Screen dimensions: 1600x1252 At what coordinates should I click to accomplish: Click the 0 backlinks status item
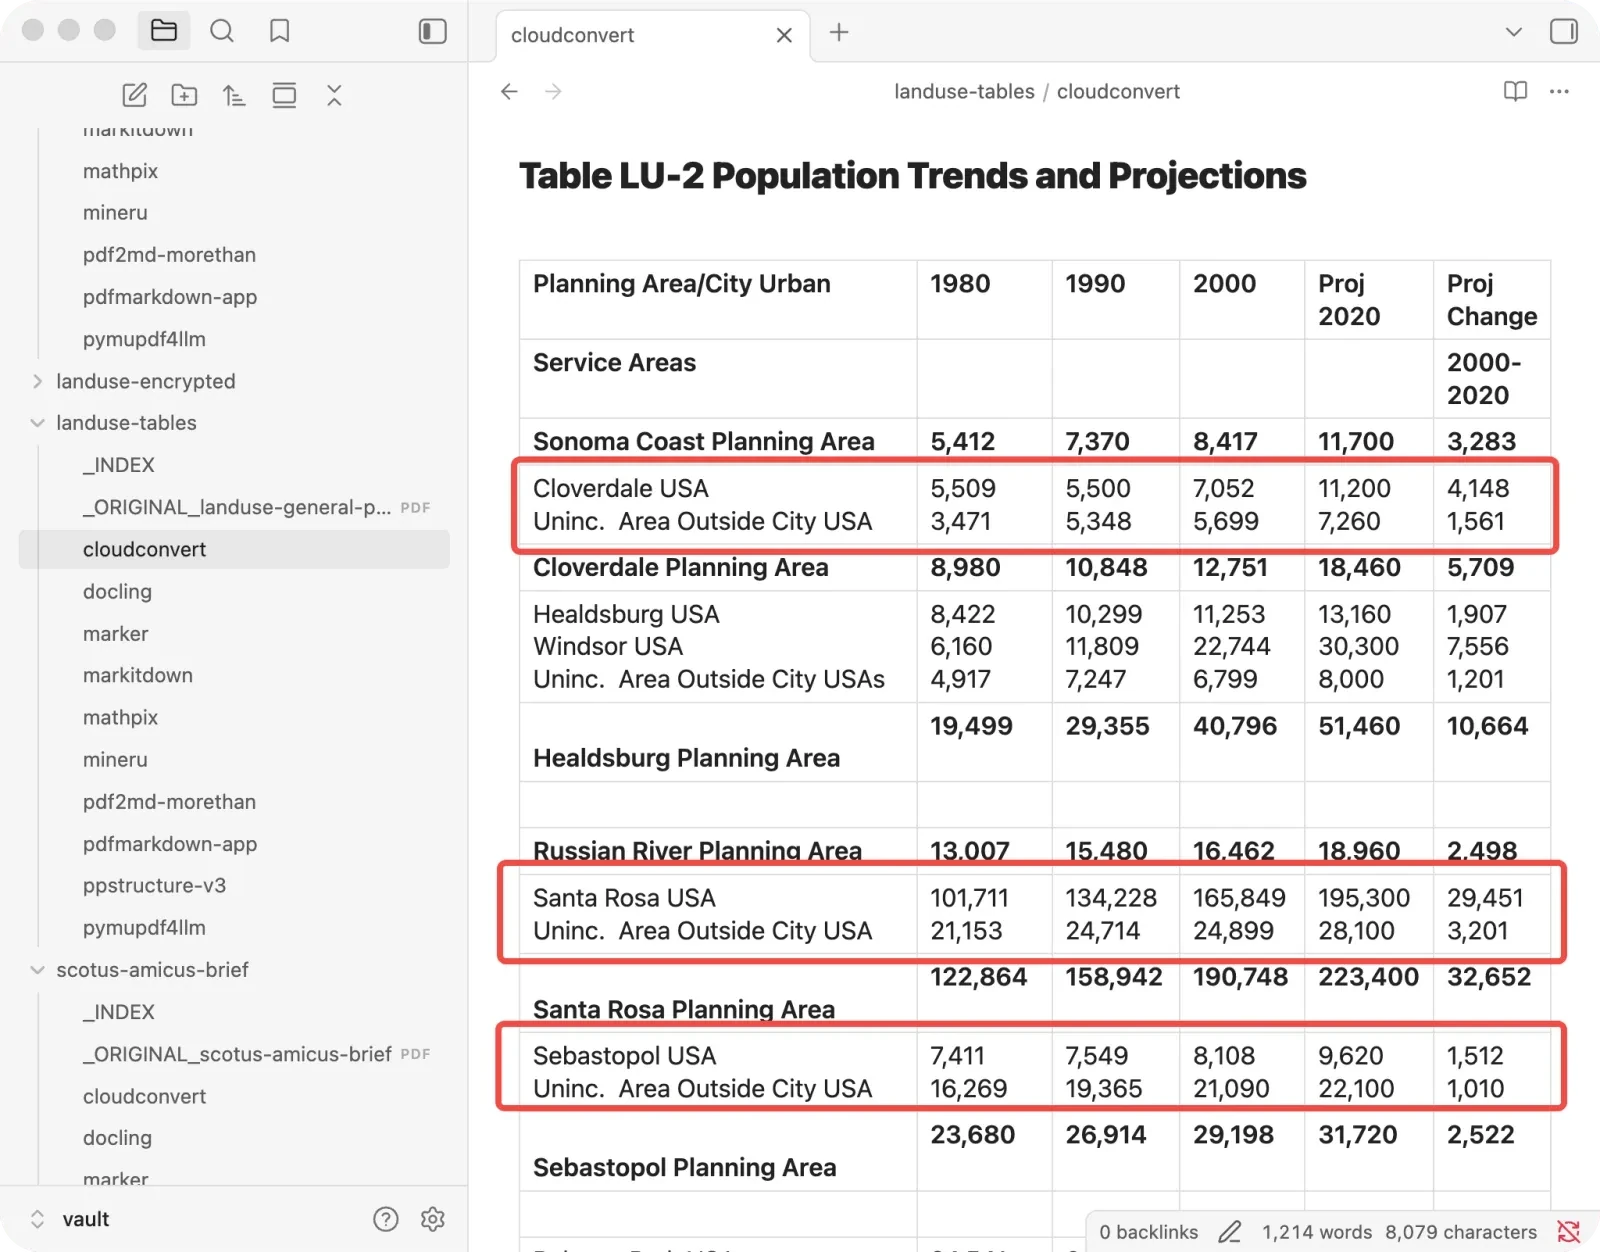pos(1148,1232)
